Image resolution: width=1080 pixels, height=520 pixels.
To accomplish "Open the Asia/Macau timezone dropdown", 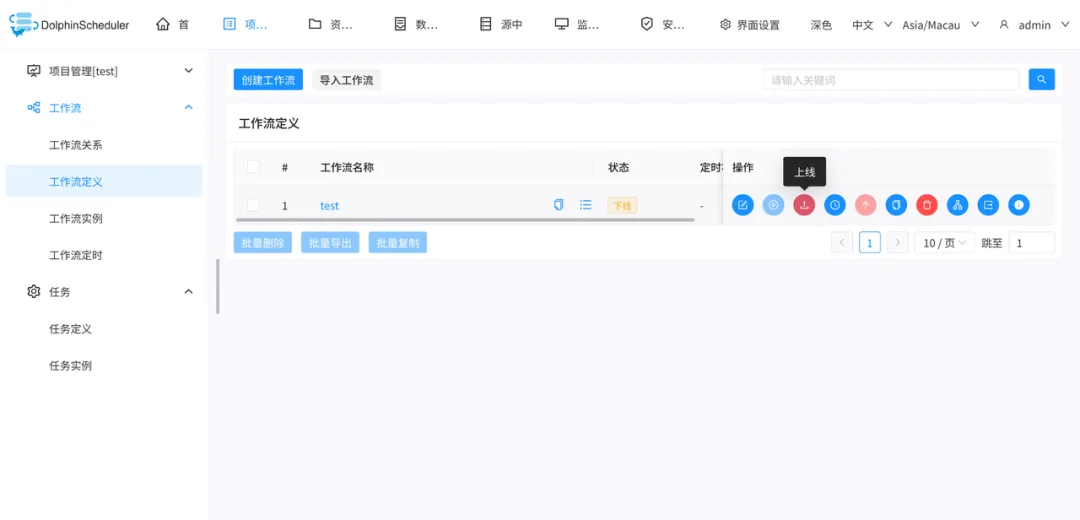I will coord(940,25).
